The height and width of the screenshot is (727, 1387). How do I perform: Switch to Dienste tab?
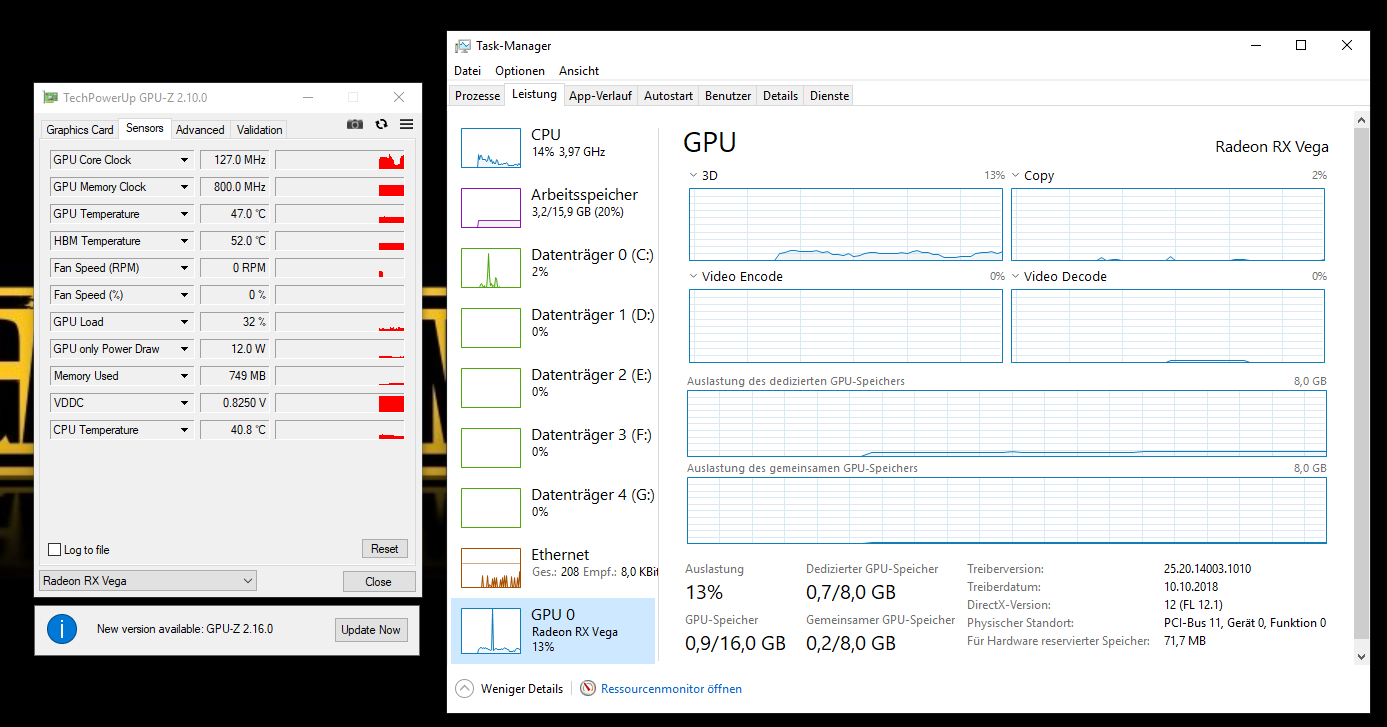click(829, 96)
